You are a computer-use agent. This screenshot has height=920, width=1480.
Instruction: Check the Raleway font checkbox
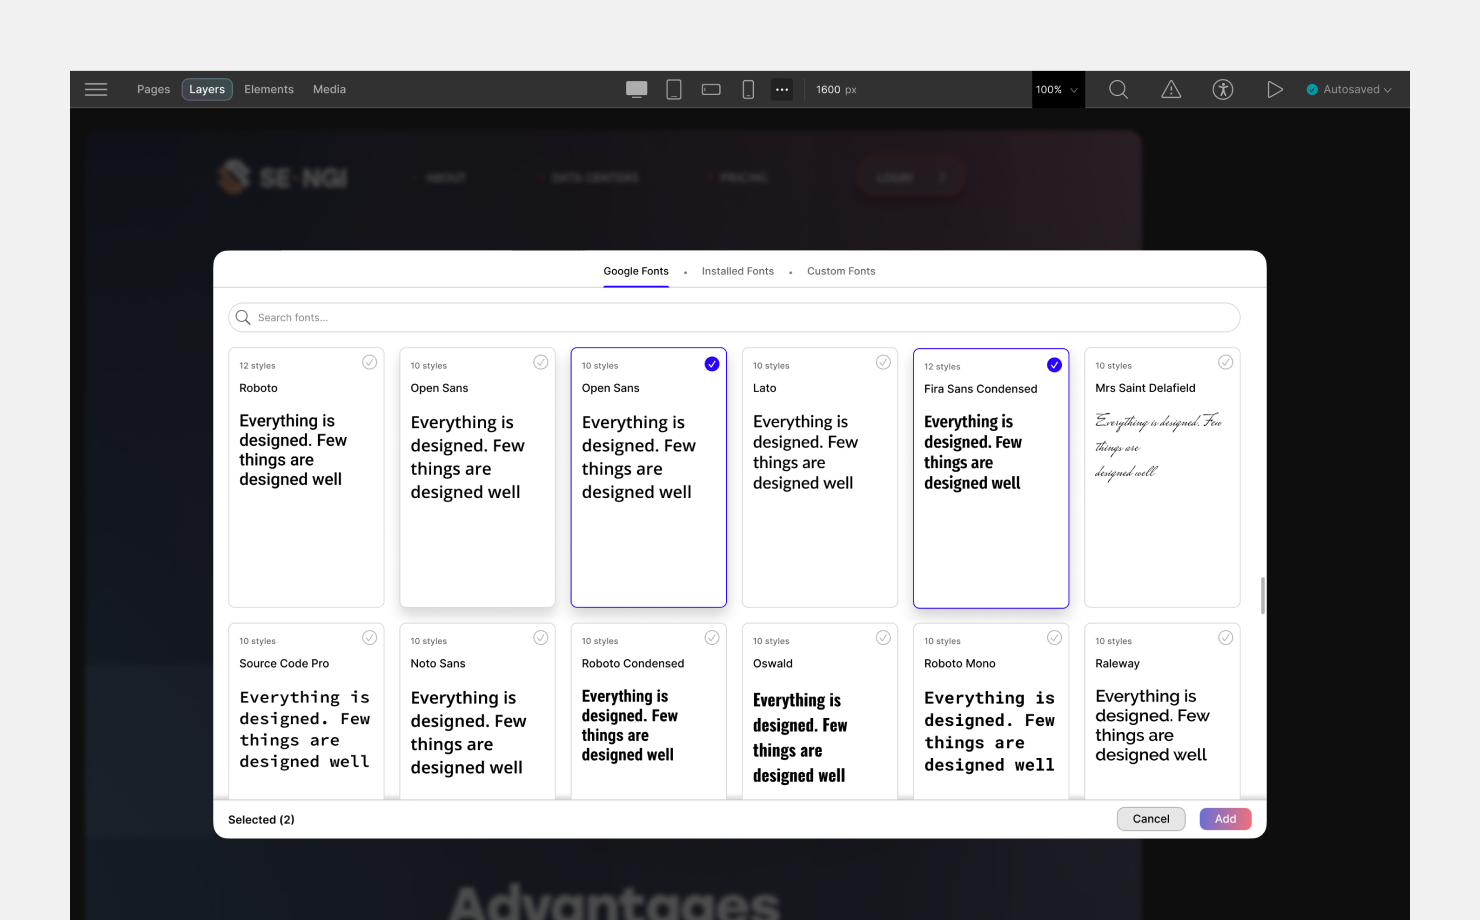[1225, 638]
